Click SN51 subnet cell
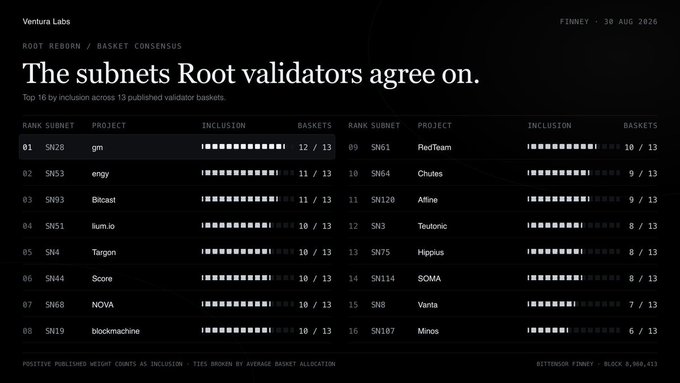This screenshot has width=680, height=383. (55, 226)
